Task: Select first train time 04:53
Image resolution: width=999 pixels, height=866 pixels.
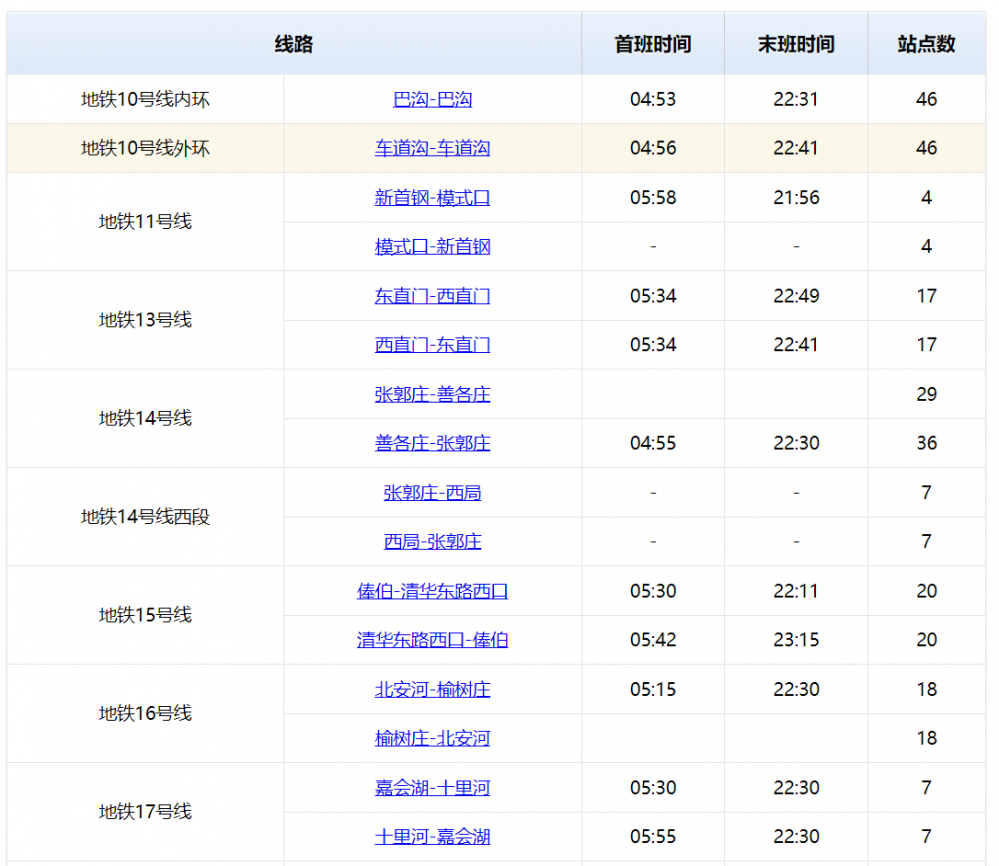Action: point(652,99)
